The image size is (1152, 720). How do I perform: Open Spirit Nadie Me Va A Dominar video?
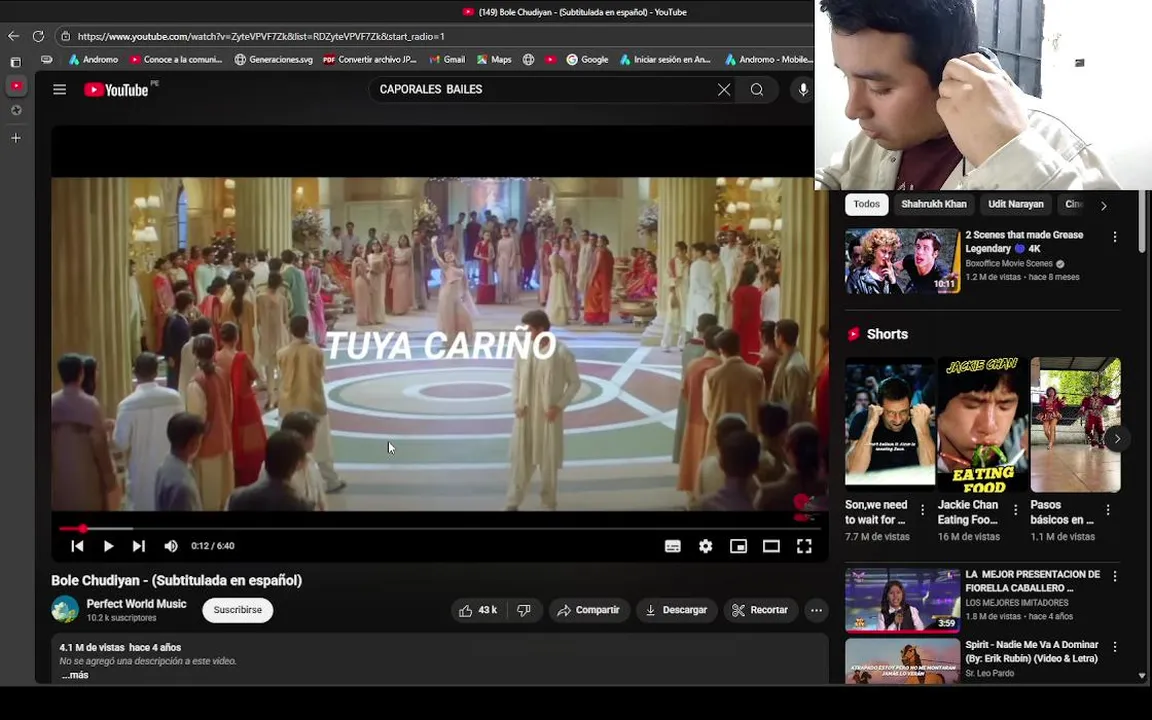click(902, 661)
